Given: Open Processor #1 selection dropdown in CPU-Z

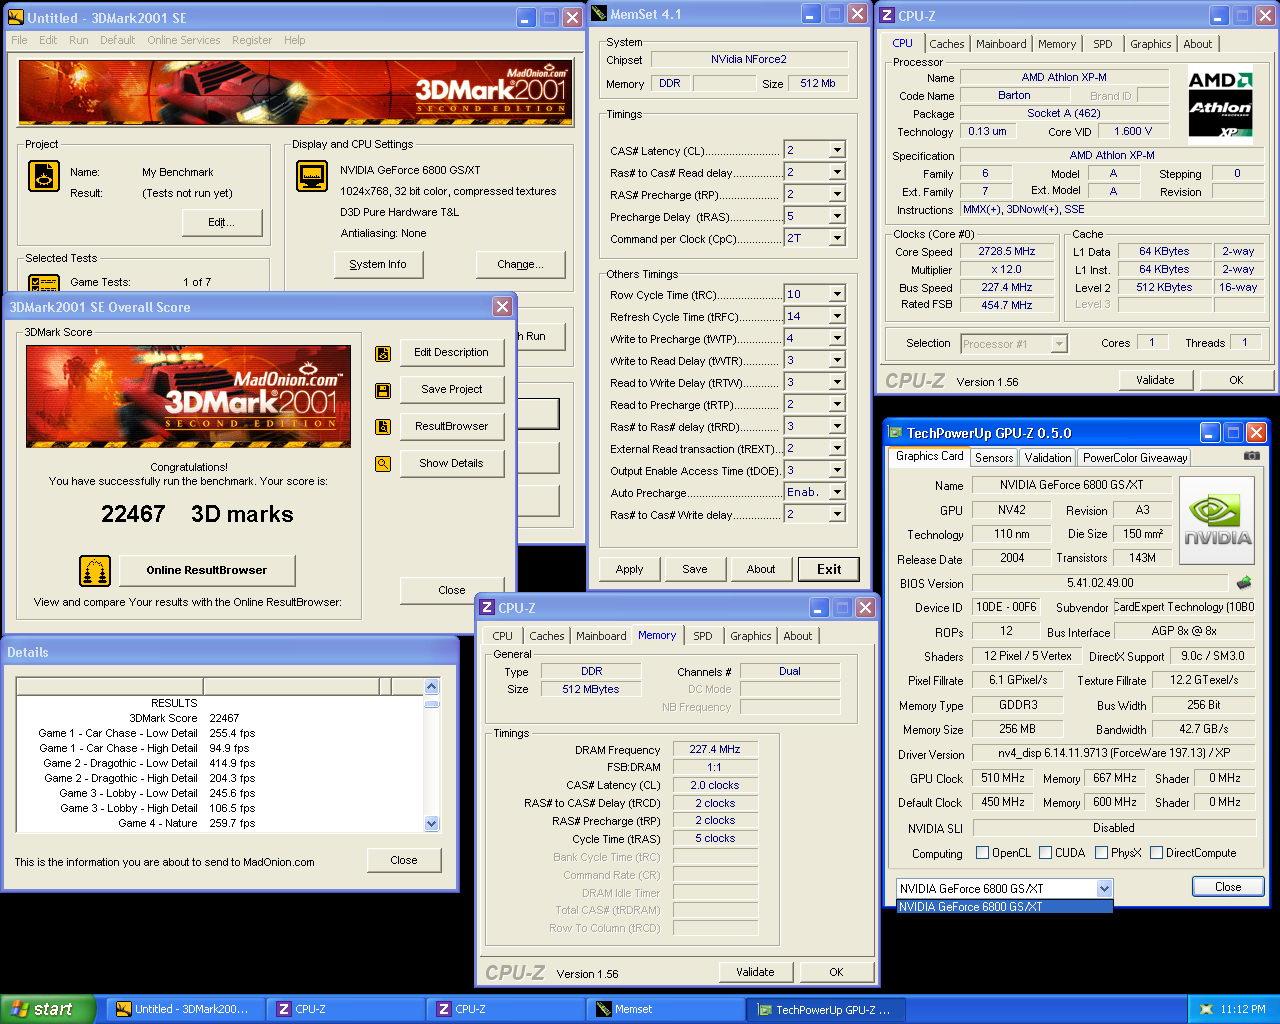Looking at the screenshot, I should point(1059,344).
